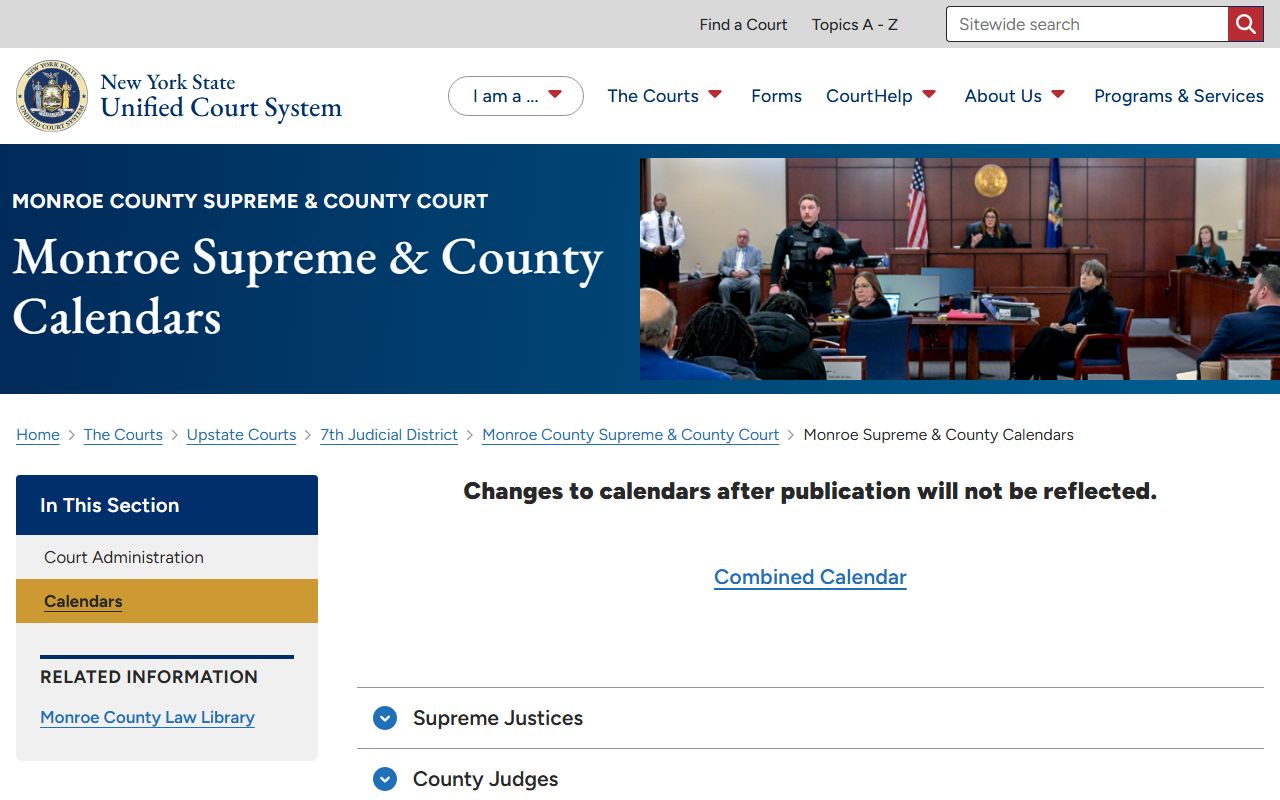Expand the County Judges section

point(810,779)
